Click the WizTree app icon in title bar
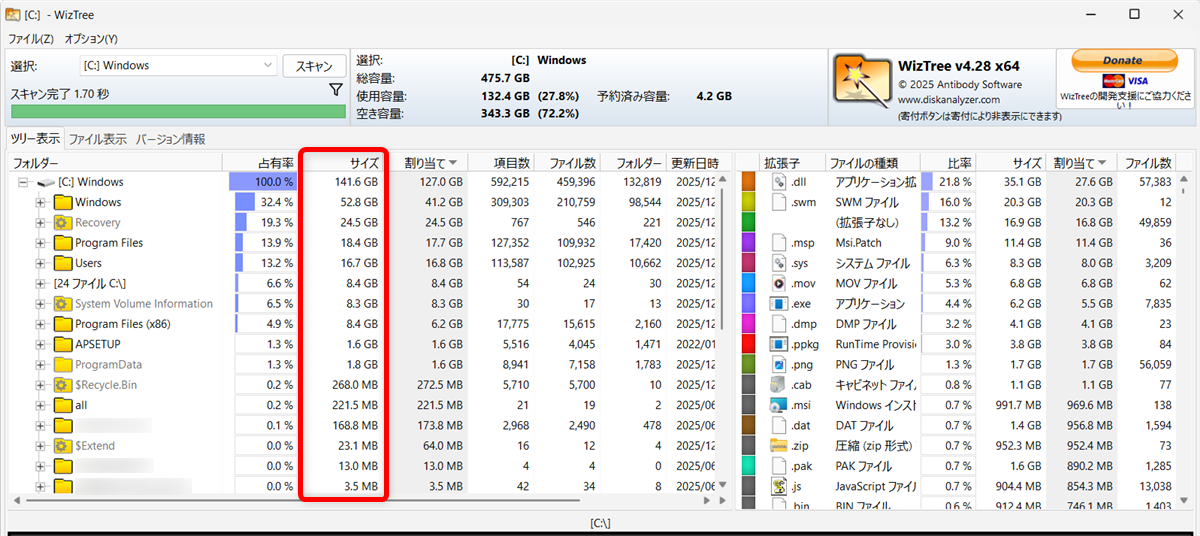The image size is (1200, 536). 13,14
